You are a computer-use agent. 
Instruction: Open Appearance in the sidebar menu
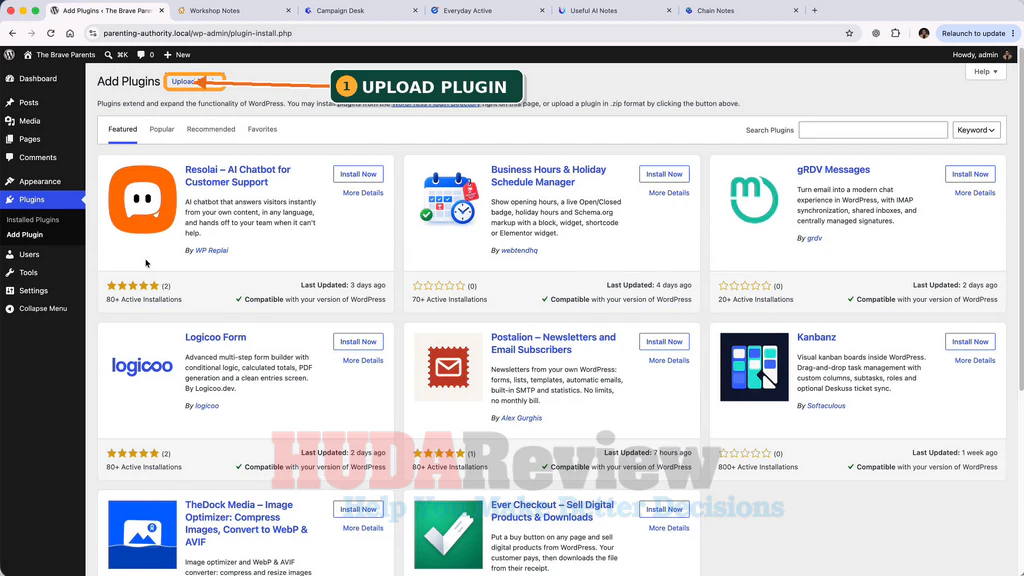(42, 182)
